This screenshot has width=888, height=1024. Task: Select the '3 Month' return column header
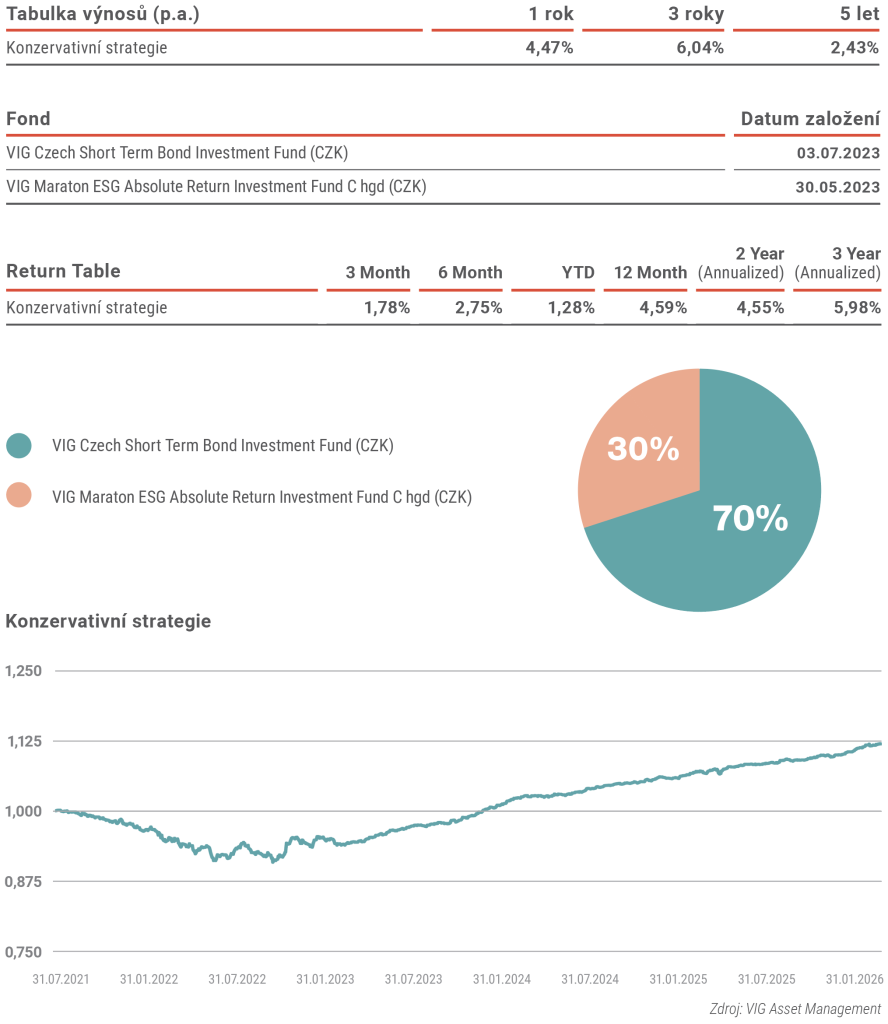pyautogui.click(x=377, y=272)
